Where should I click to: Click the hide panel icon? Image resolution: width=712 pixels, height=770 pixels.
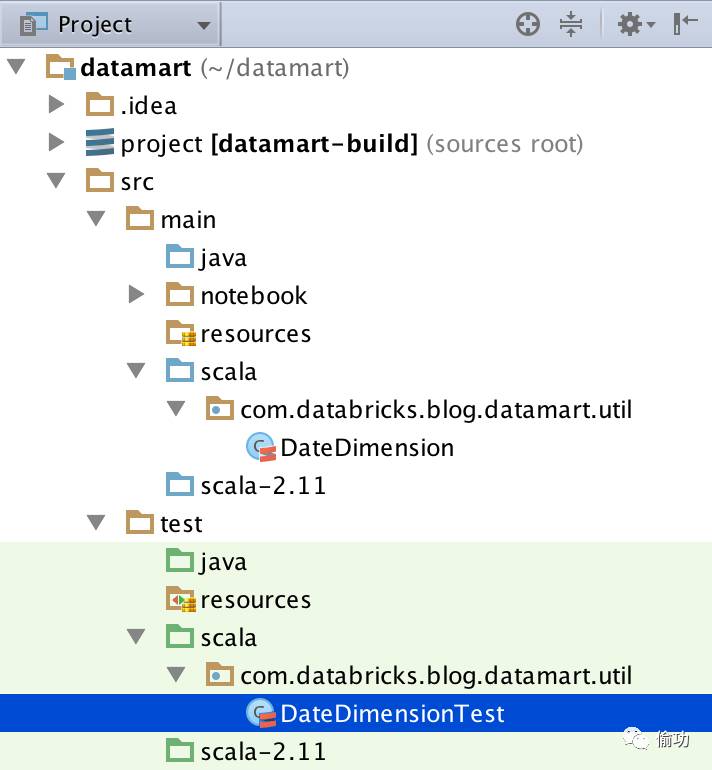pyautogui.click(x=685, y=24)
